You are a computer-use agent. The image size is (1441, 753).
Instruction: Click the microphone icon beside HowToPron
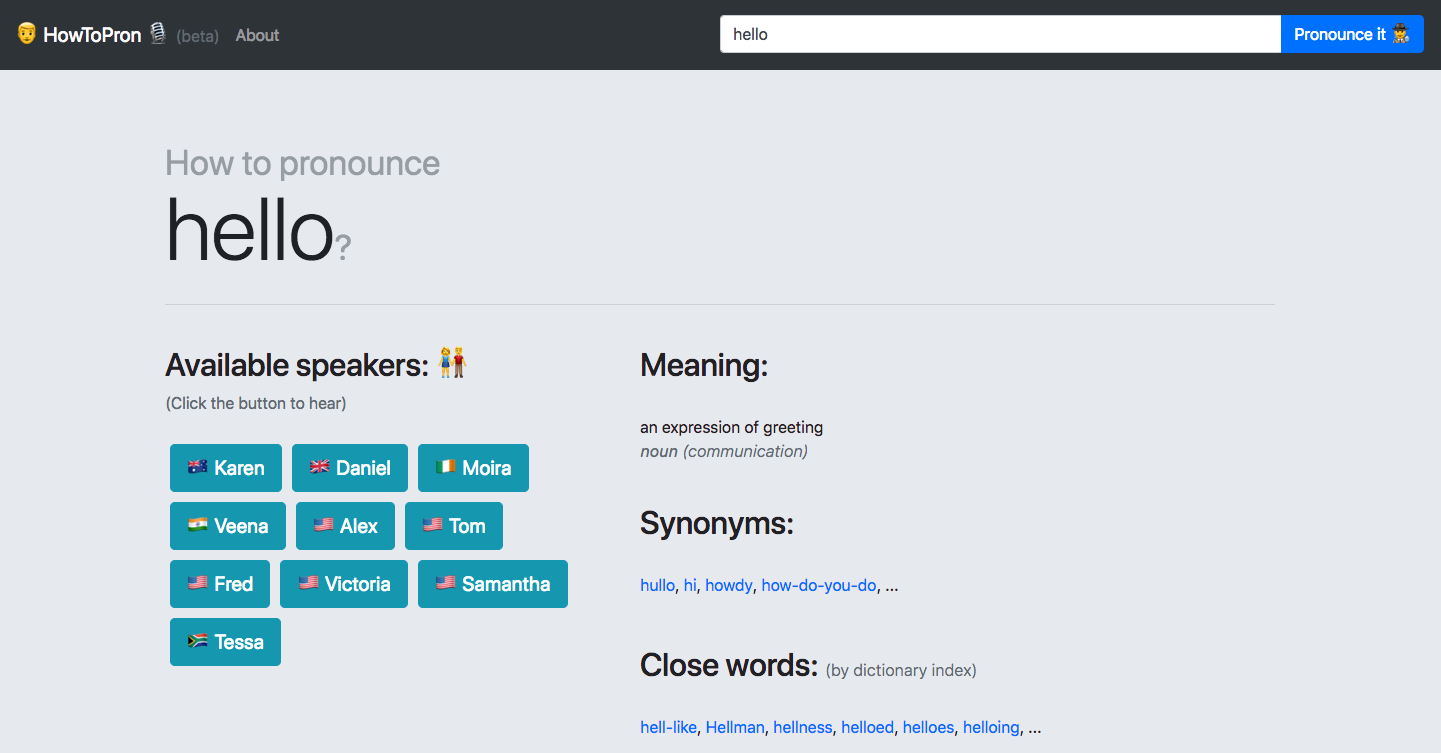click(x=158, y=34)
